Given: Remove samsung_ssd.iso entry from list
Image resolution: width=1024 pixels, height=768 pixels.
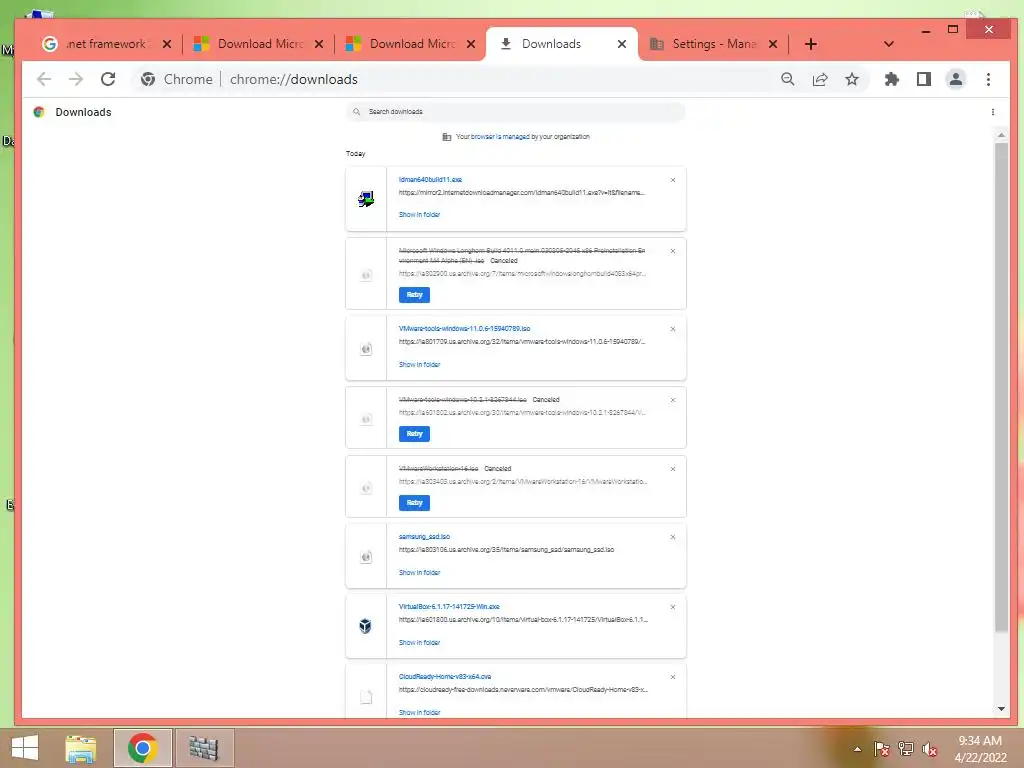Looking at the screenshot, I should (x=673, y=537).
